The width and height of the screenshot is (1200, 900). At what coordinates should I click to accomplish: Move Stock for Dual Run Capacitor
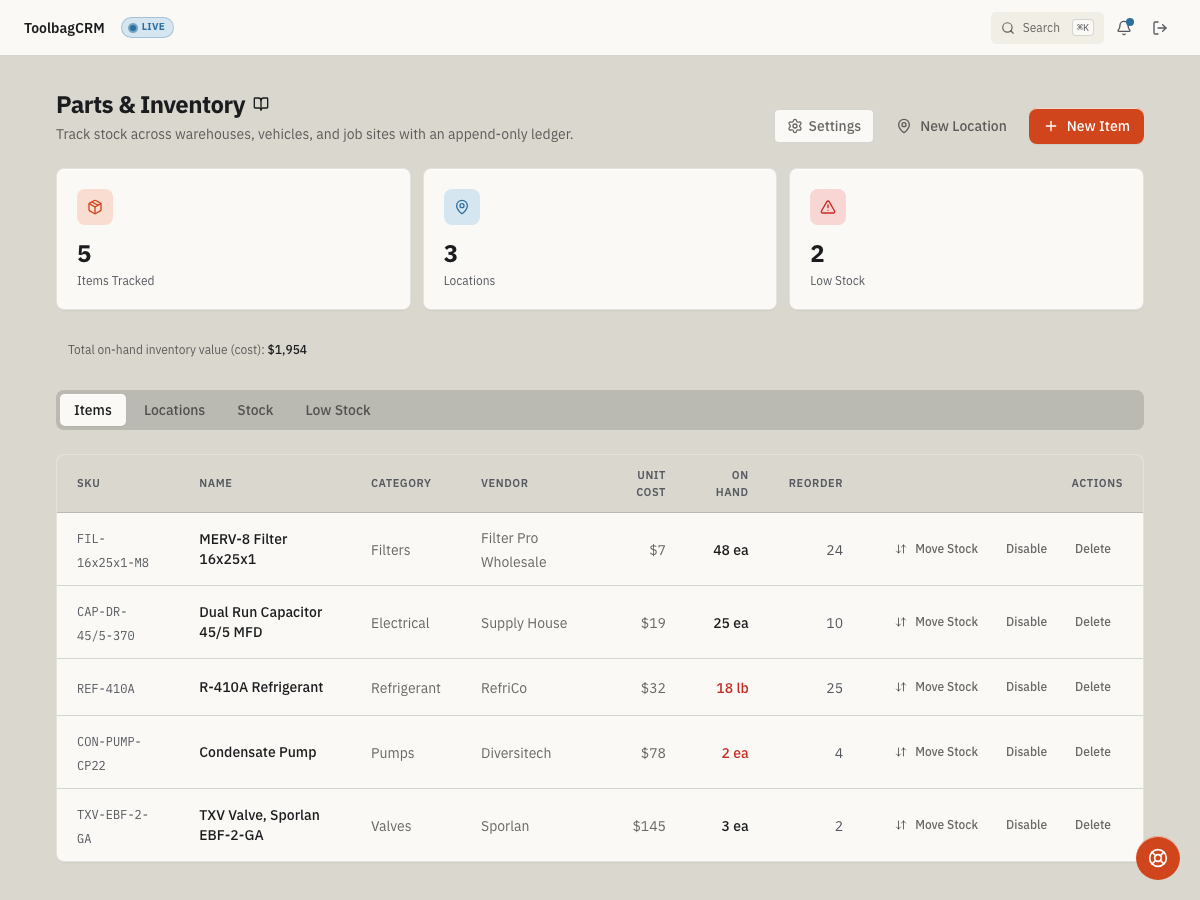coord(936,622)
